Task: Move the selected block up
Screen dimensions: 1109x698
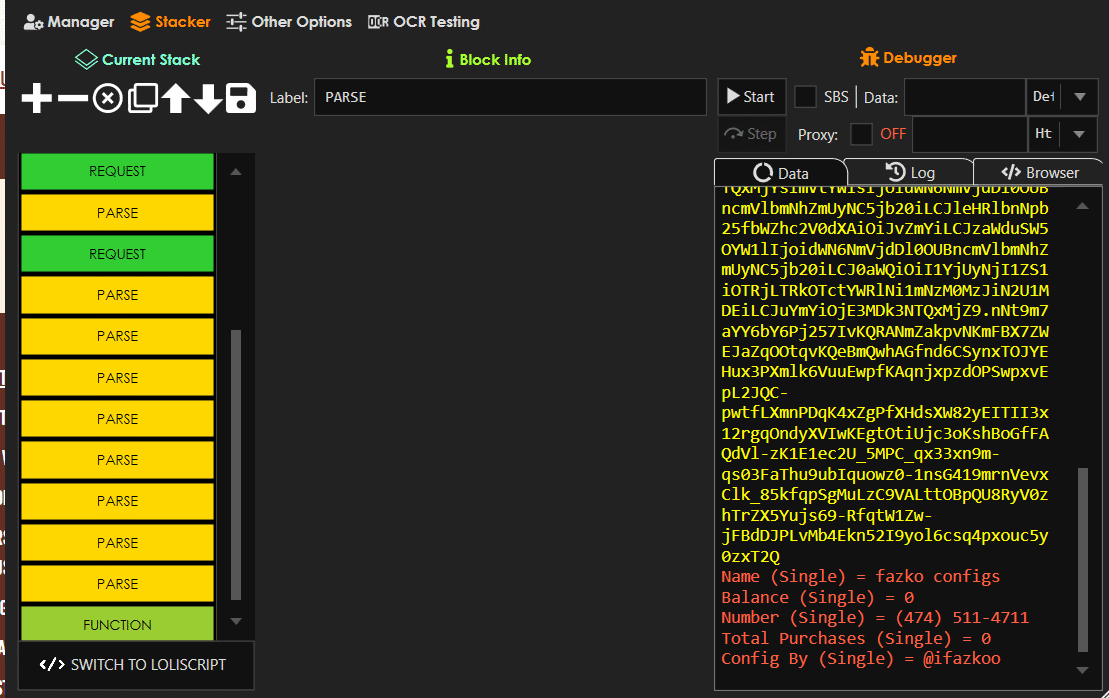Action: (174, 97)
